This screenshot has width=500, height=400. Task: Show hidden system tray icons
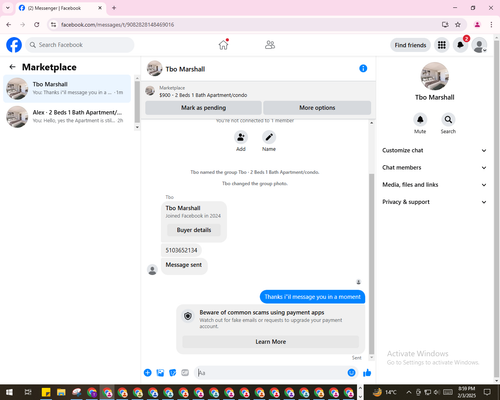[409, 392]
